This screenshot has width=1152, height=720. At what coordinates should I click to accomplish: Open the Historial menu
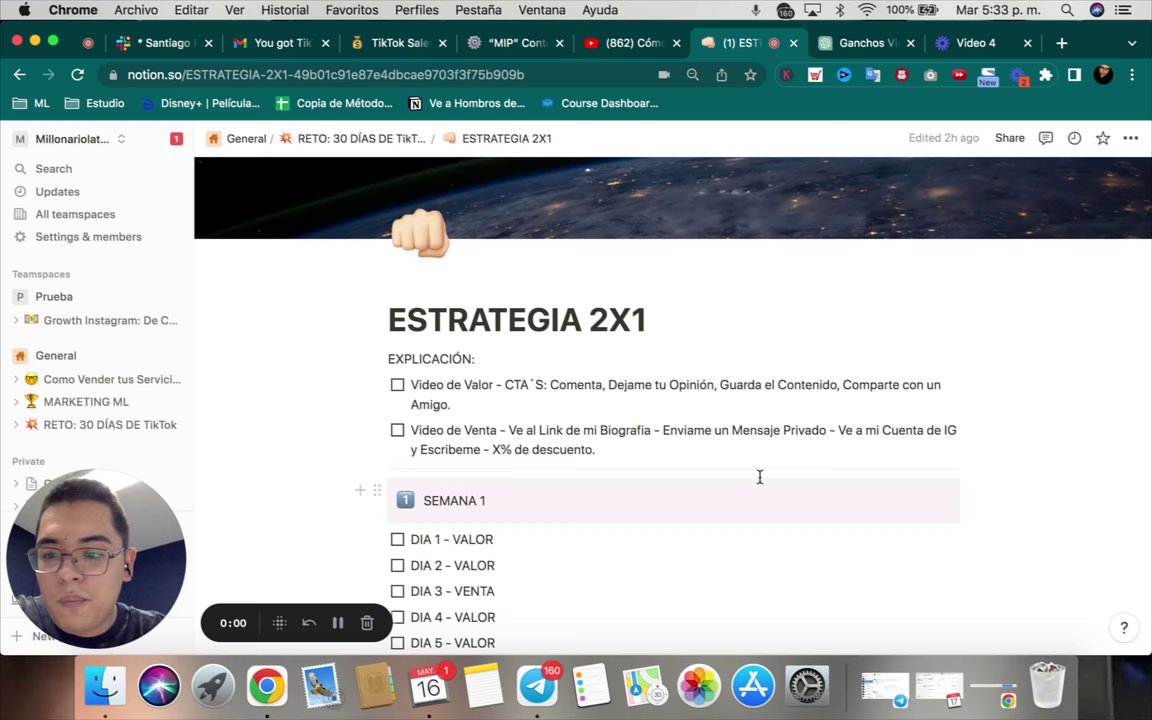284,10
